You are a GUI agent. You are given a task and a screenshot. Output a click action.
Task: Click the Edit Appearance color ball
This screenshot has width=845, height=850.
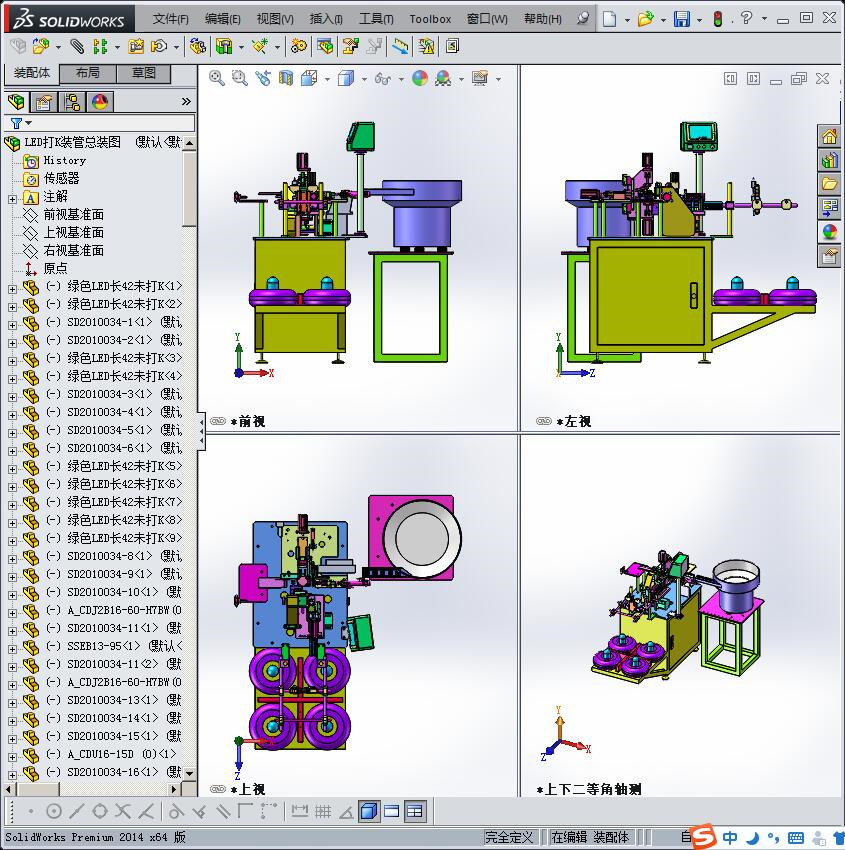tap(420, 79)
